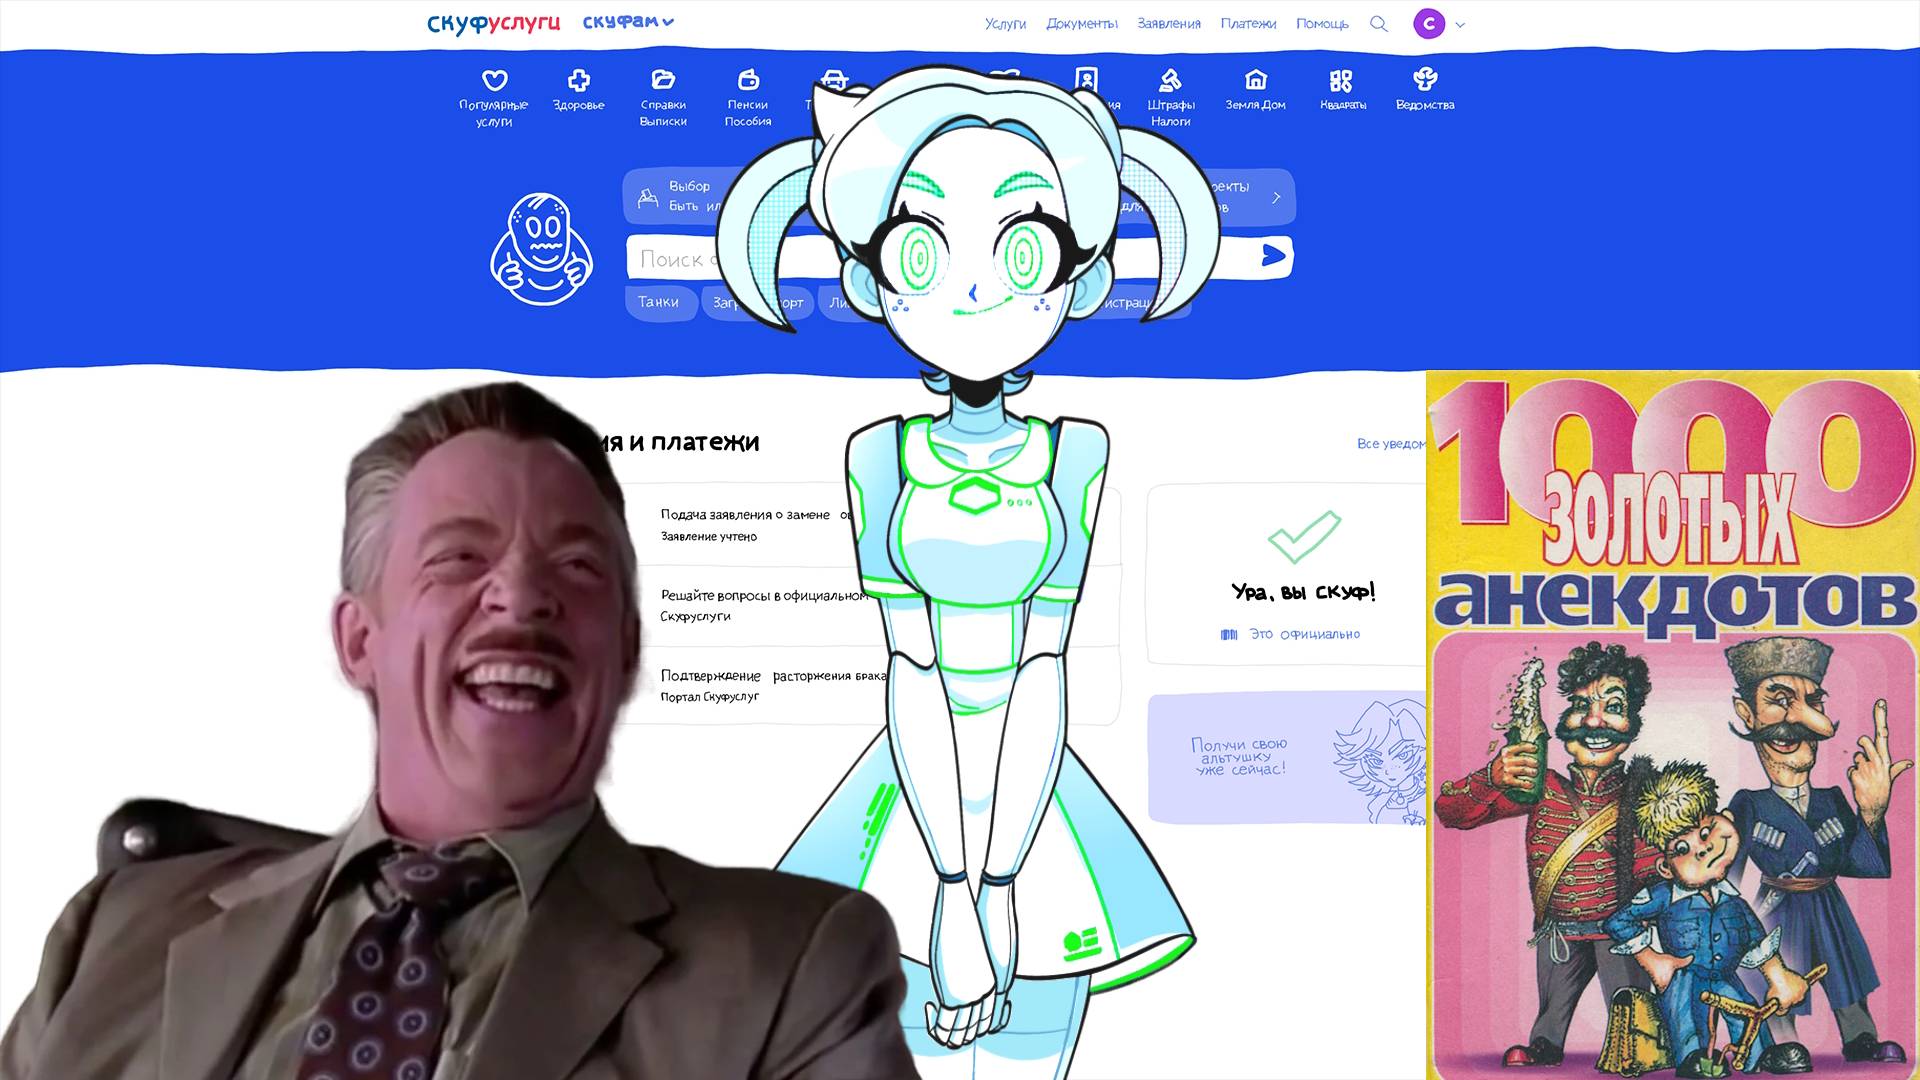Screen dimensions: 1920x1080
Task: Open the Популярные услуги heart icon
Action: [494, 81]
